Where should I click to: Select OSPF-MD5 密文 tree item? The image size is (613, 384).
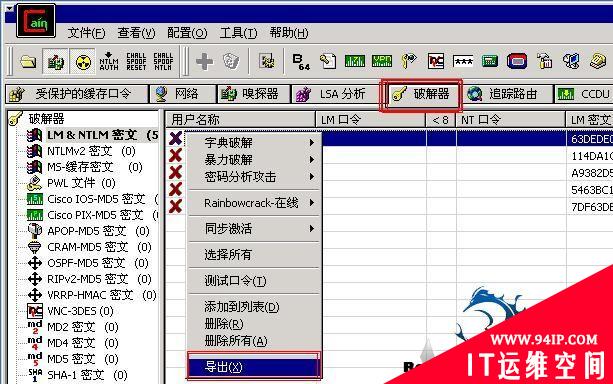coord(98,263)
